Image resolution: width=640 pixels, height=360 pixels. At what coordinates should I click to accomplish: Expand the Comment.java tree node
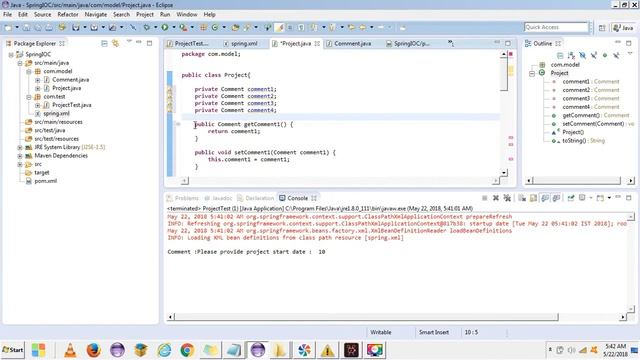tap(38, 80)
